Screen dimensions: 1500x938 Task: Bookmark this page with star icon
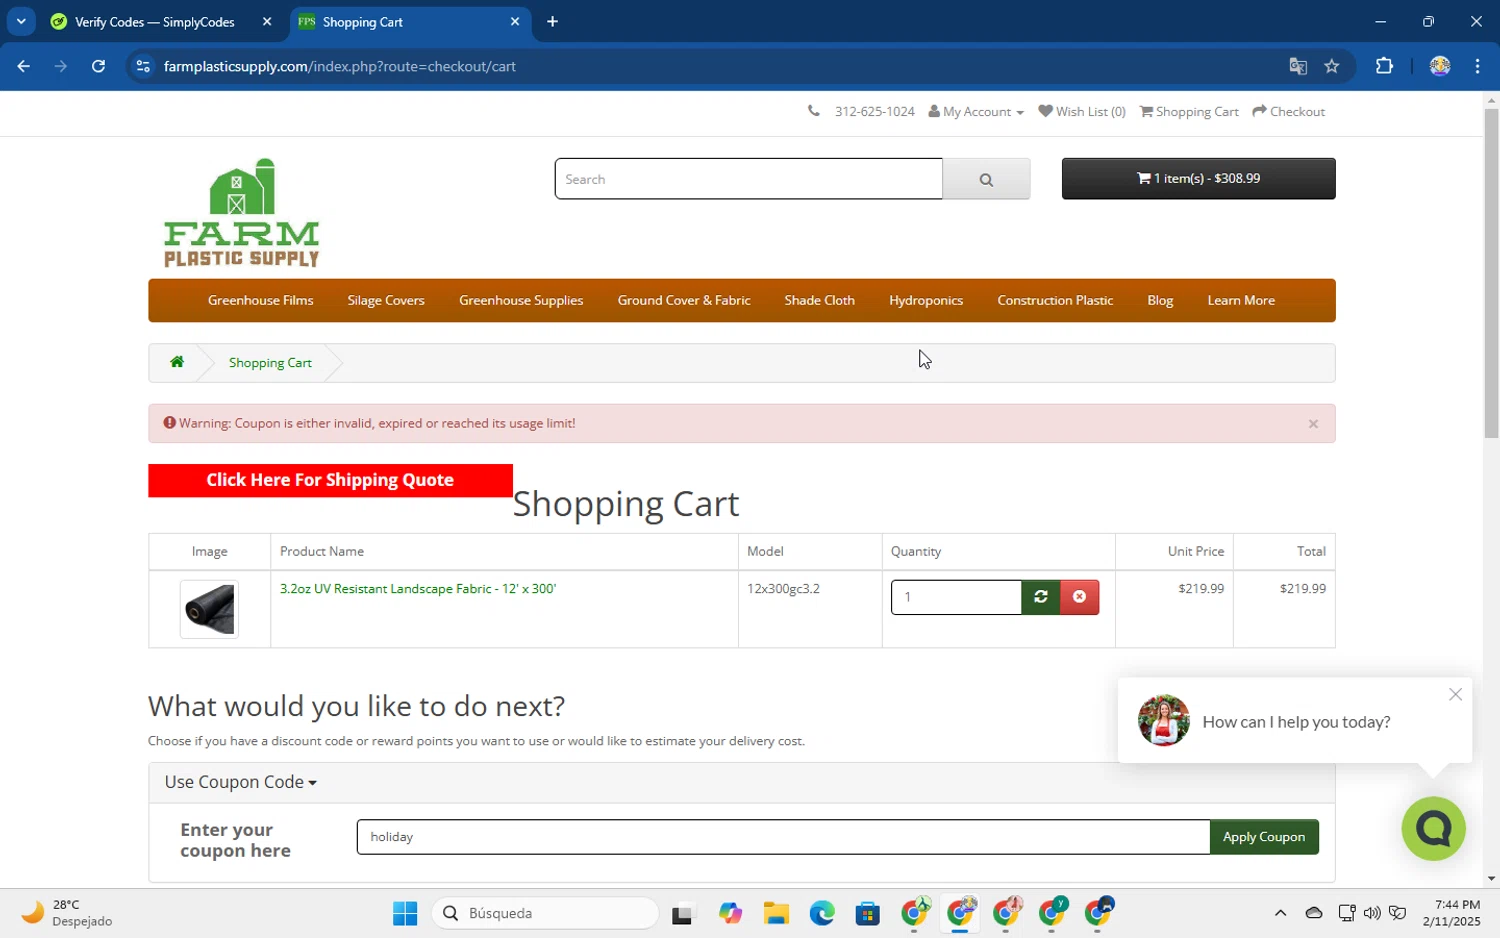pos(1331,66)
